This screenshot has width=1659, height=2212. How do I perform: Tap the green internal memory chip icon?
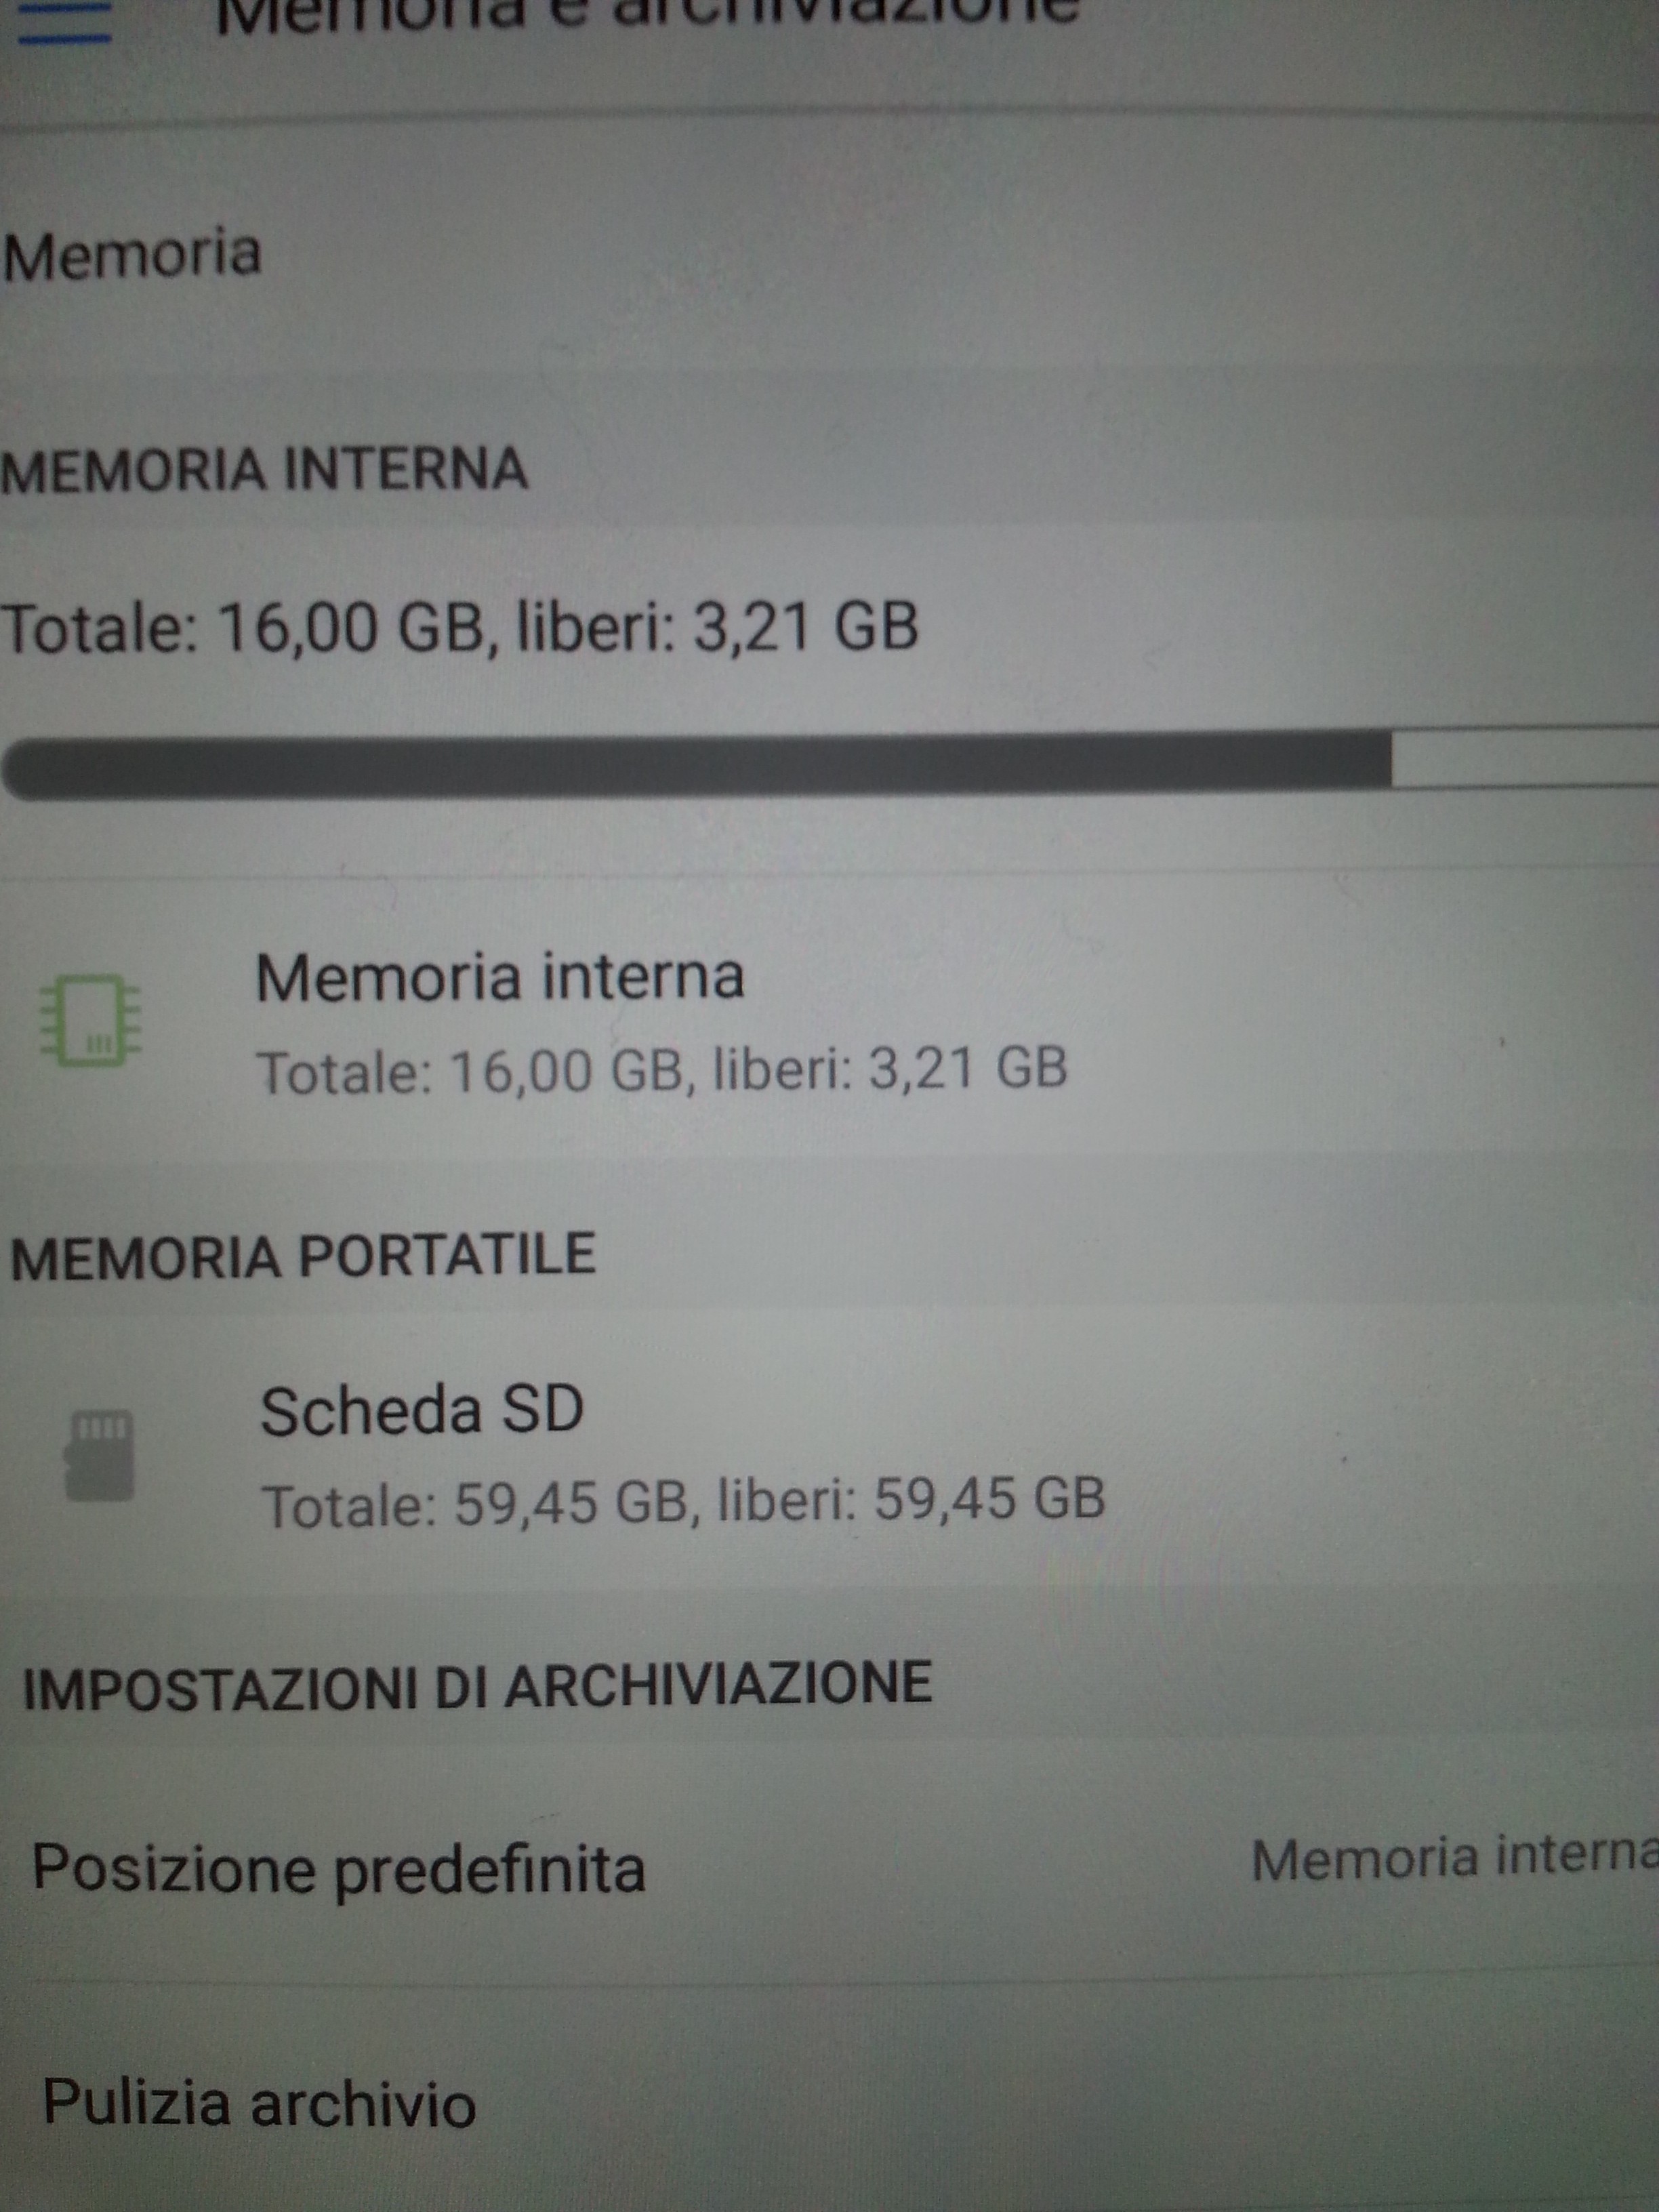tap(90, 1020)
